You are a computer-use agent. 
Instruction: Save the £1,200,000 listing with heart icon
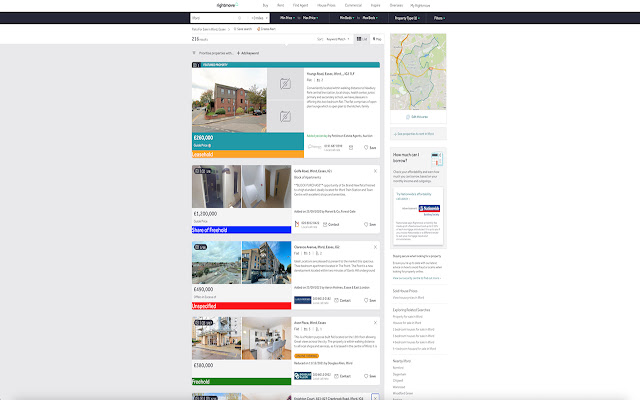(x=370, y=224)
